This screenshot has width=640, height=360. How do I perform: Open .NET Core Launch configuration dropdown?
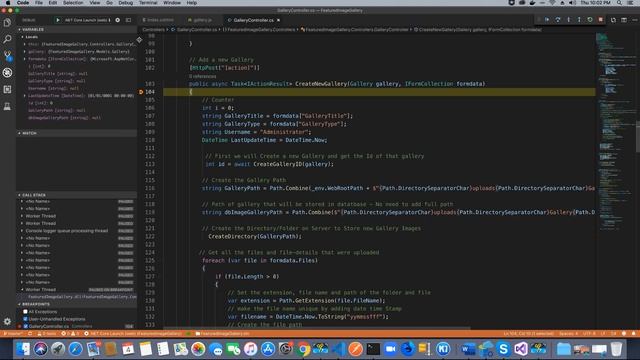(87, 20)
